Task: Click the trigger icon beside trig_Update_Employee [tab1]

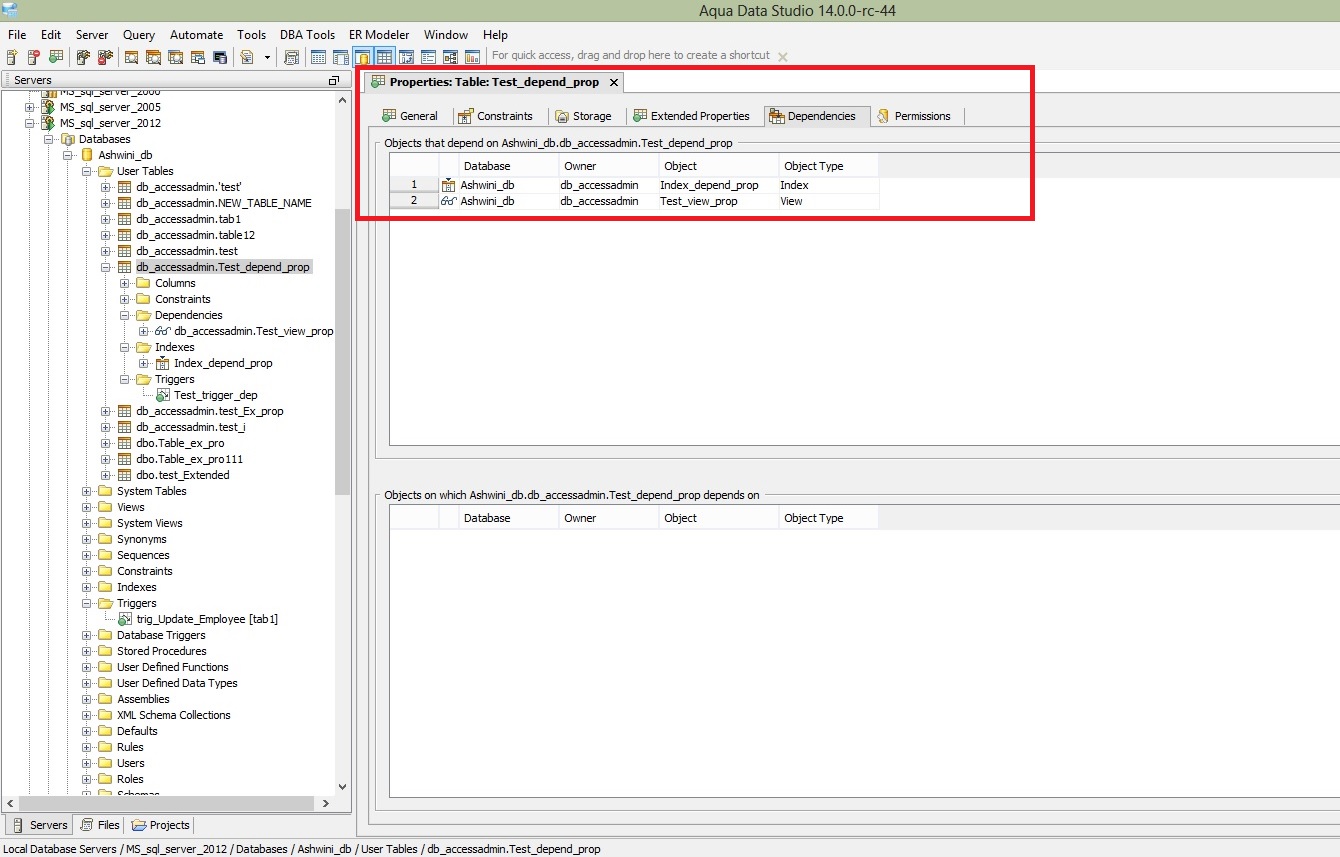Action: pos(125,619)
